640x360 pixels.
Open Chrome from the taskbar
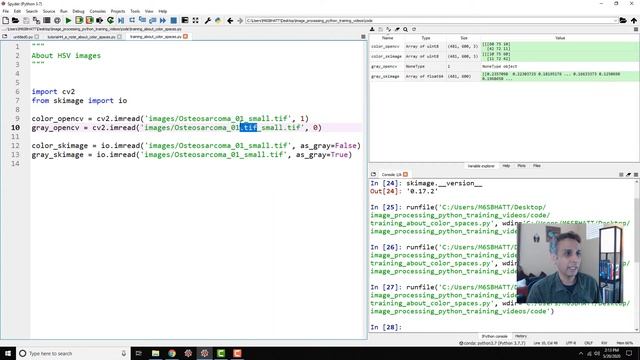(172, 353)
